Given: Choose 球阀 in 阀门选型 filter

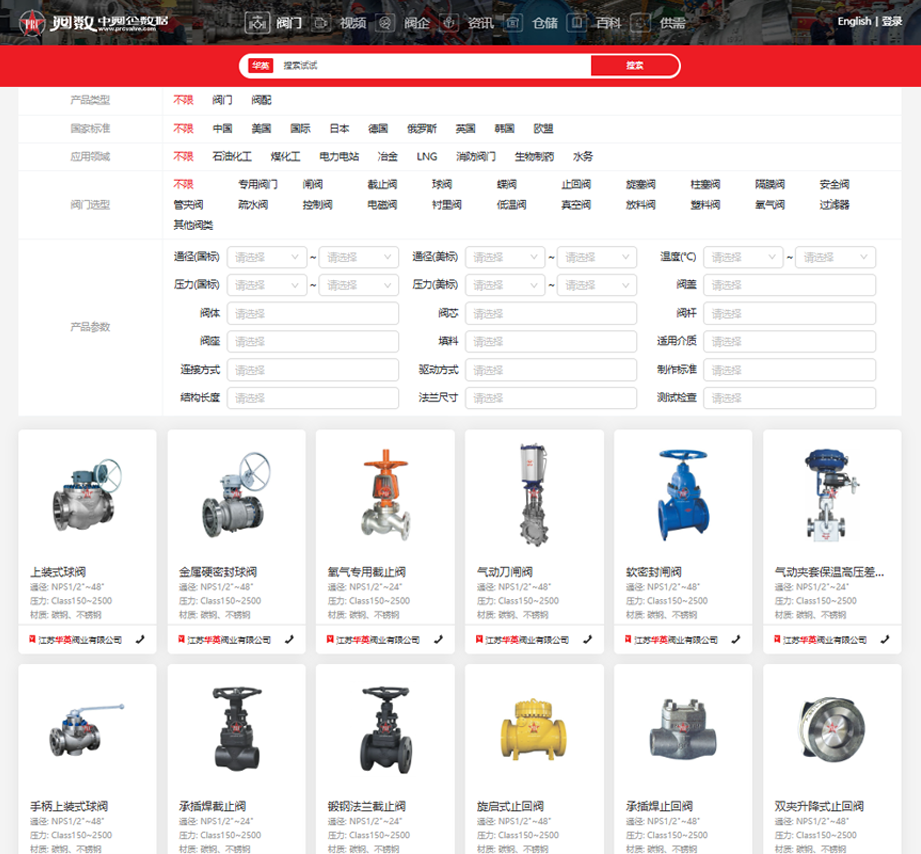Looking at the screenshot, I should [x=442, y=185].
